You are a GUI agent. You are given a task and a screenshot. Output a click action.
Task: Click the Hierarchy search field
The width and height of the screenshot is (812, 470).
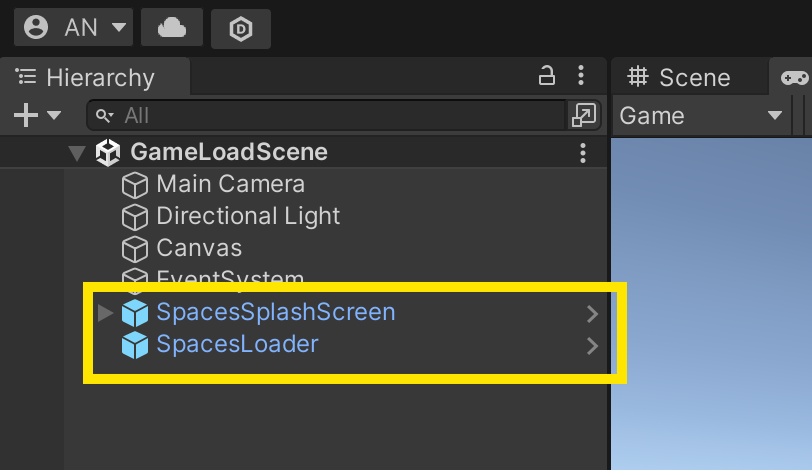point(330,116)
